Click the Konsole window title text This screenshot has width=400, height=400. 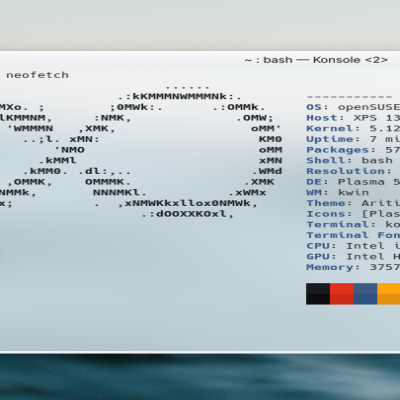coord(316,60)
